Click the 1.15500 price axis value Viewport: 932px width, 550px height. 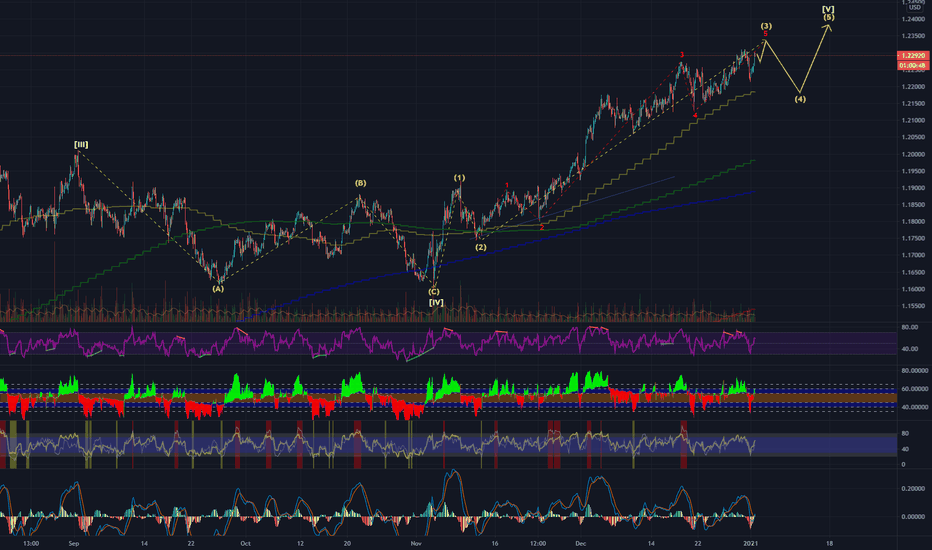tap(913, 306)
